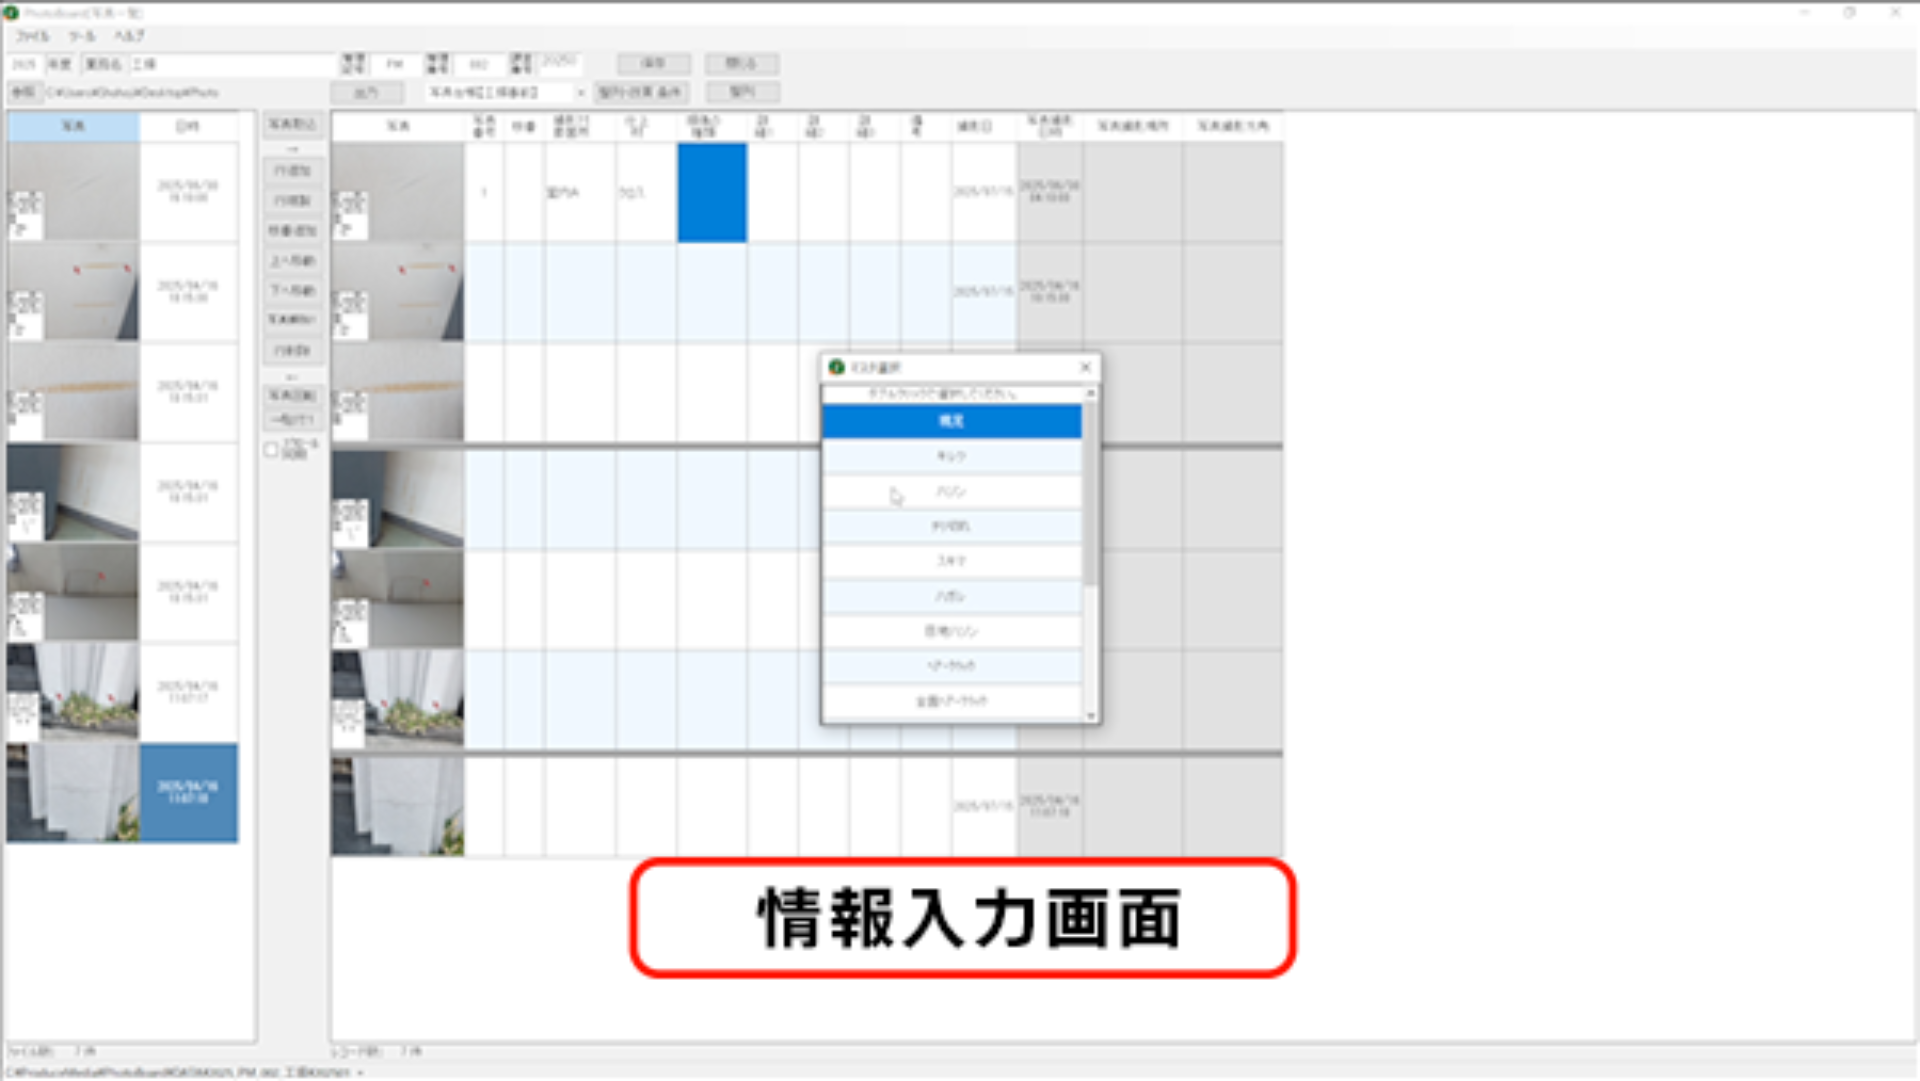Select スキマ in the list dialog
This screenshot has width=1920, height=1081.
point(951,561)
